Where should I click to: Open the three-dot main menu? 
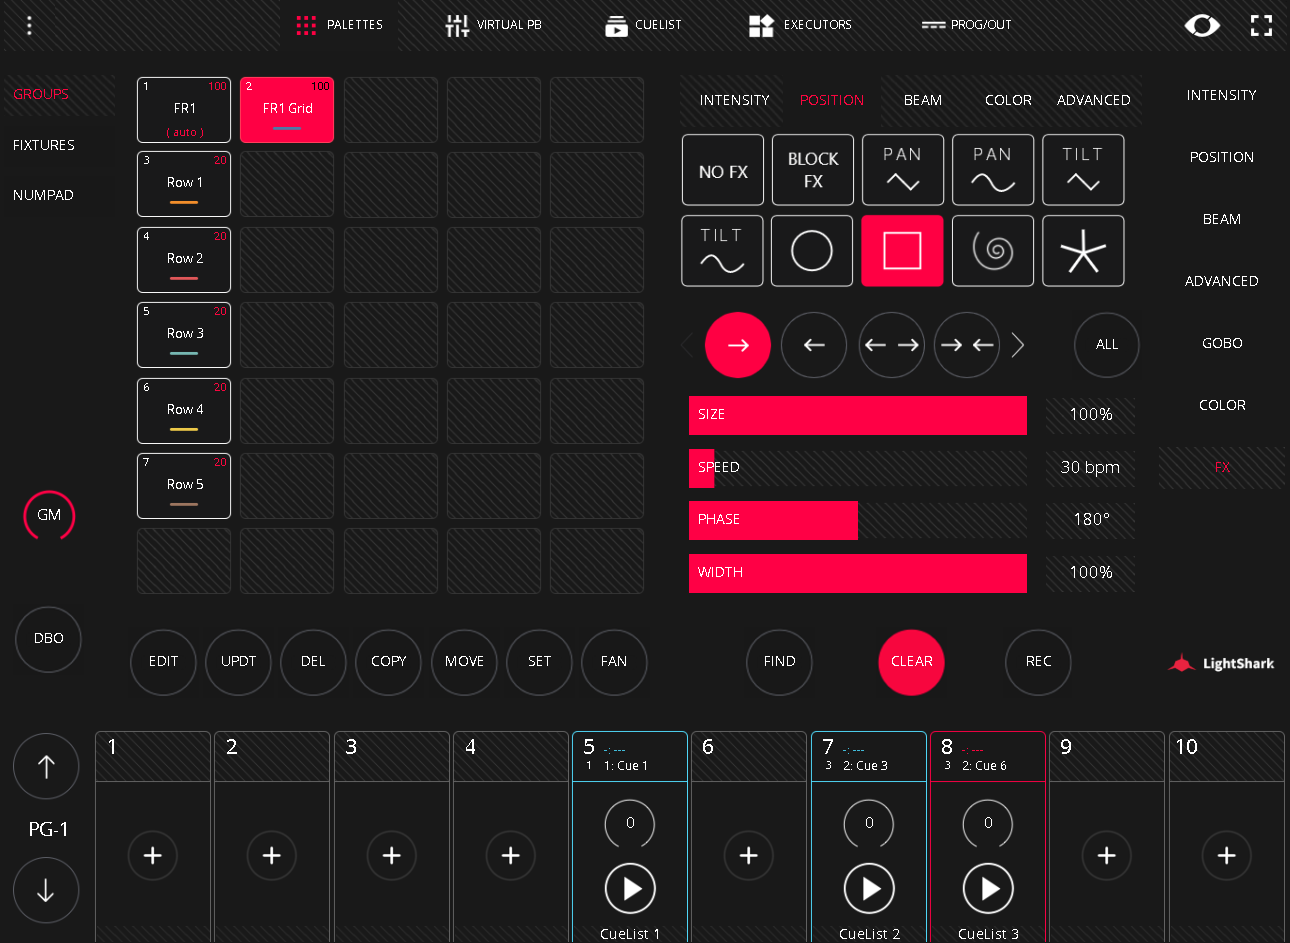tap(29, 25)
